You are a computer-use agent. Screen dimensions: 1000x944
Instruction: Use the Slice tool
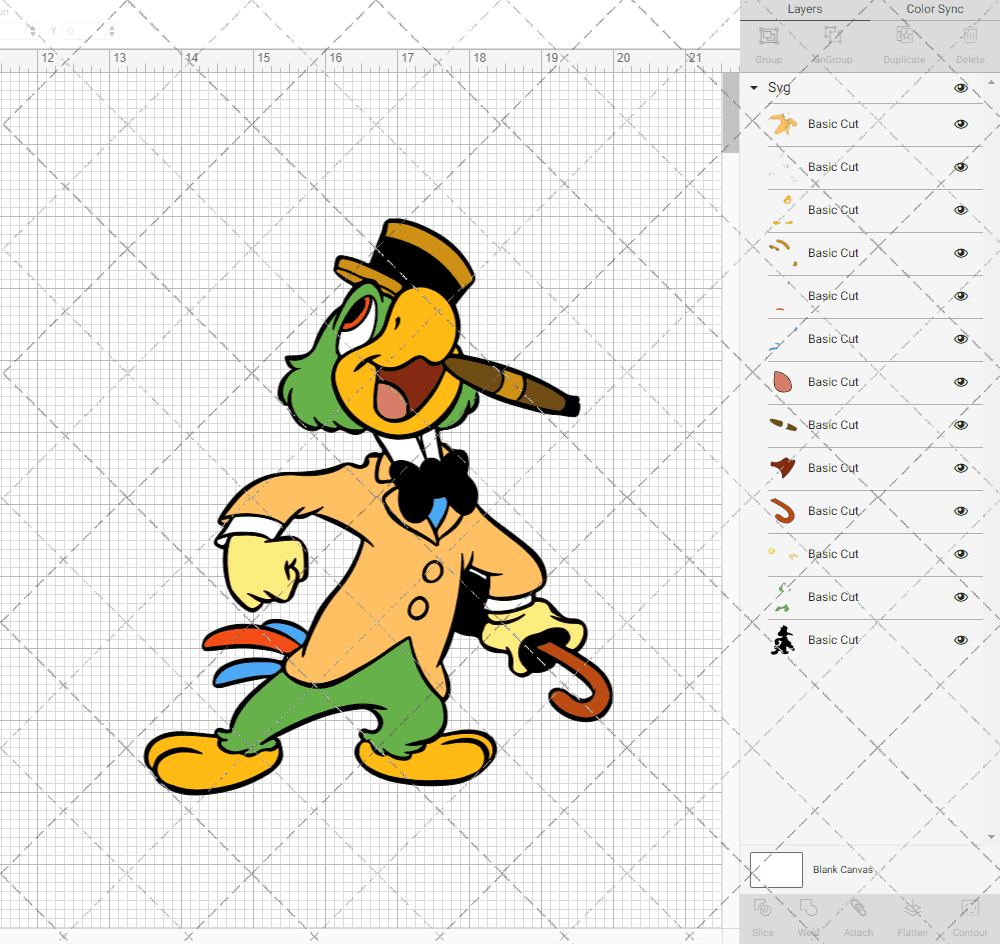(762, 908)
